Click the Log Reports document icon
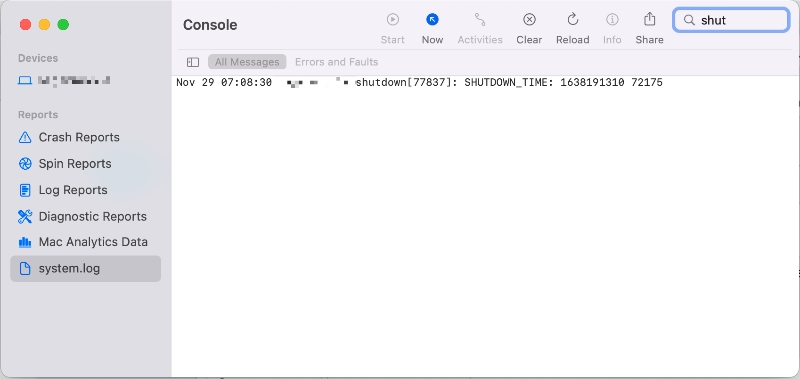Screen dimensions: 800x379 point(24,190)
